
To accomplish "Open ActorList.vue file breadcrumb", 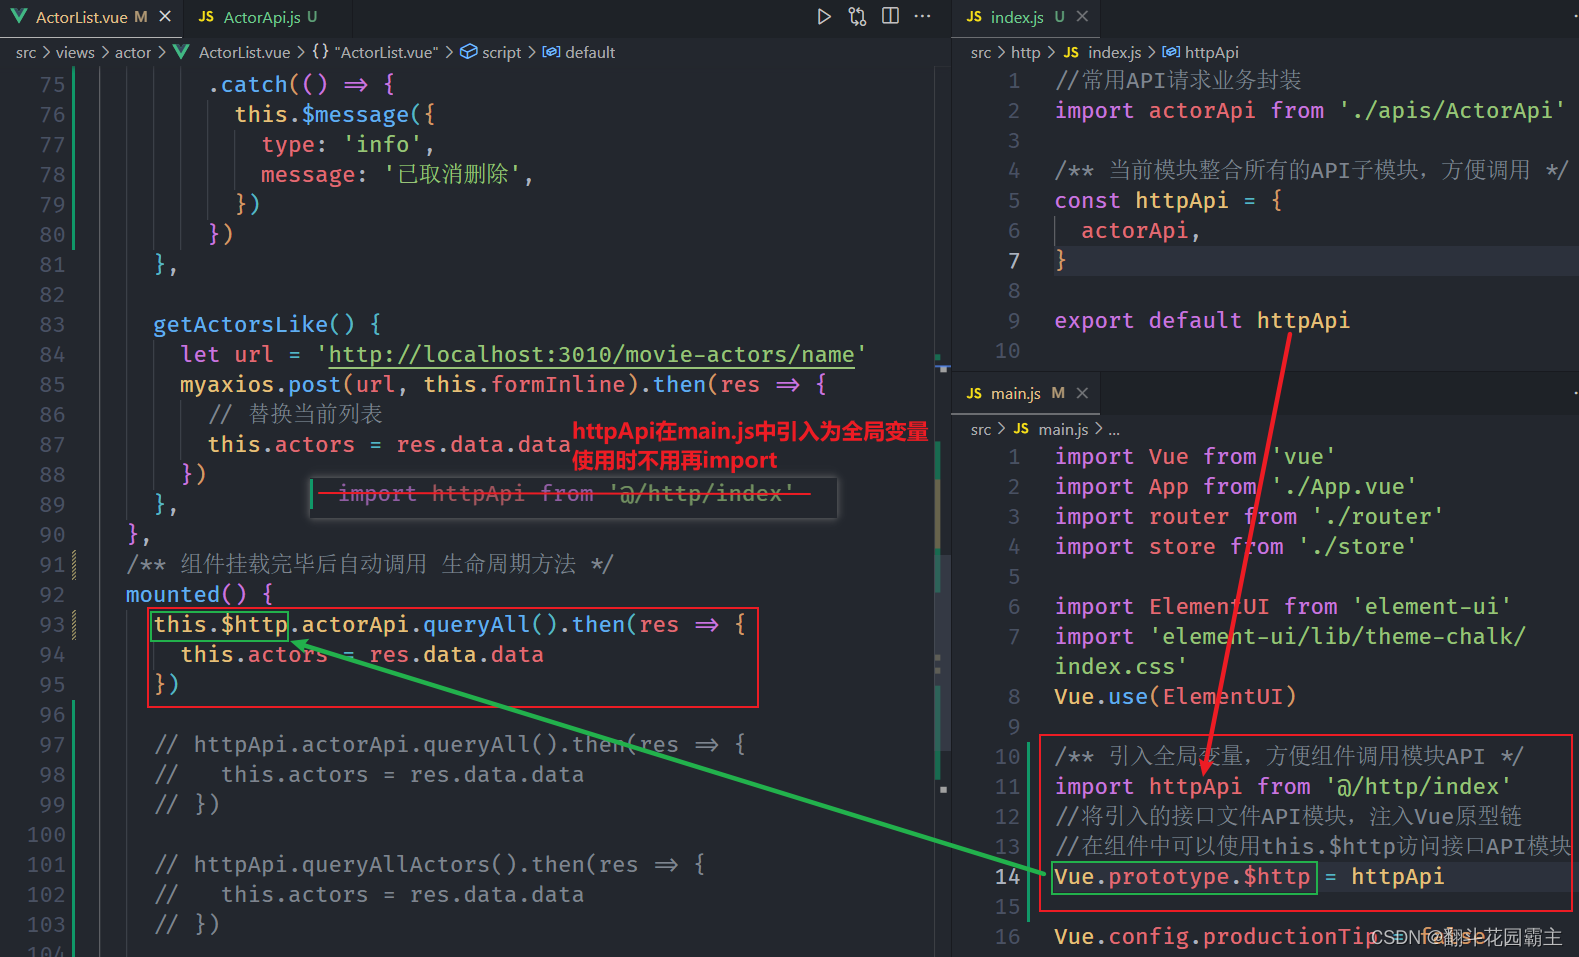I will [x=244, y=52].
